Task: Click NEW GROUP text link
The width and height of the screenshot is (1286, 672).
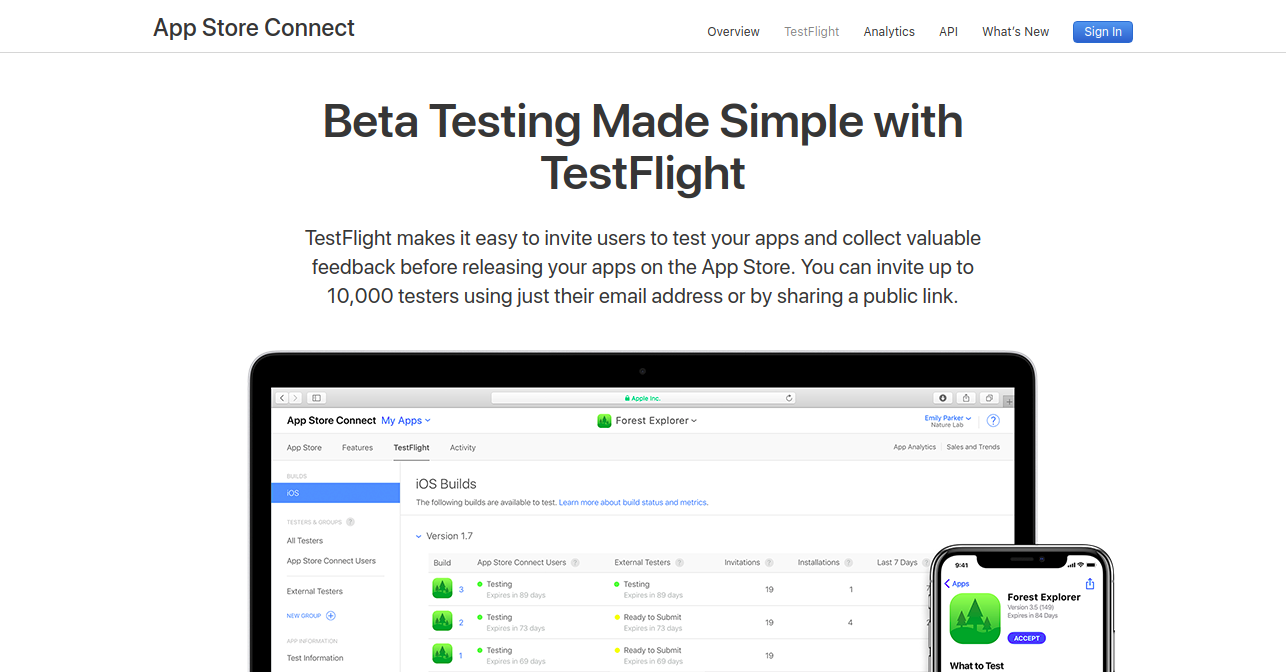Action: (304, 616)
